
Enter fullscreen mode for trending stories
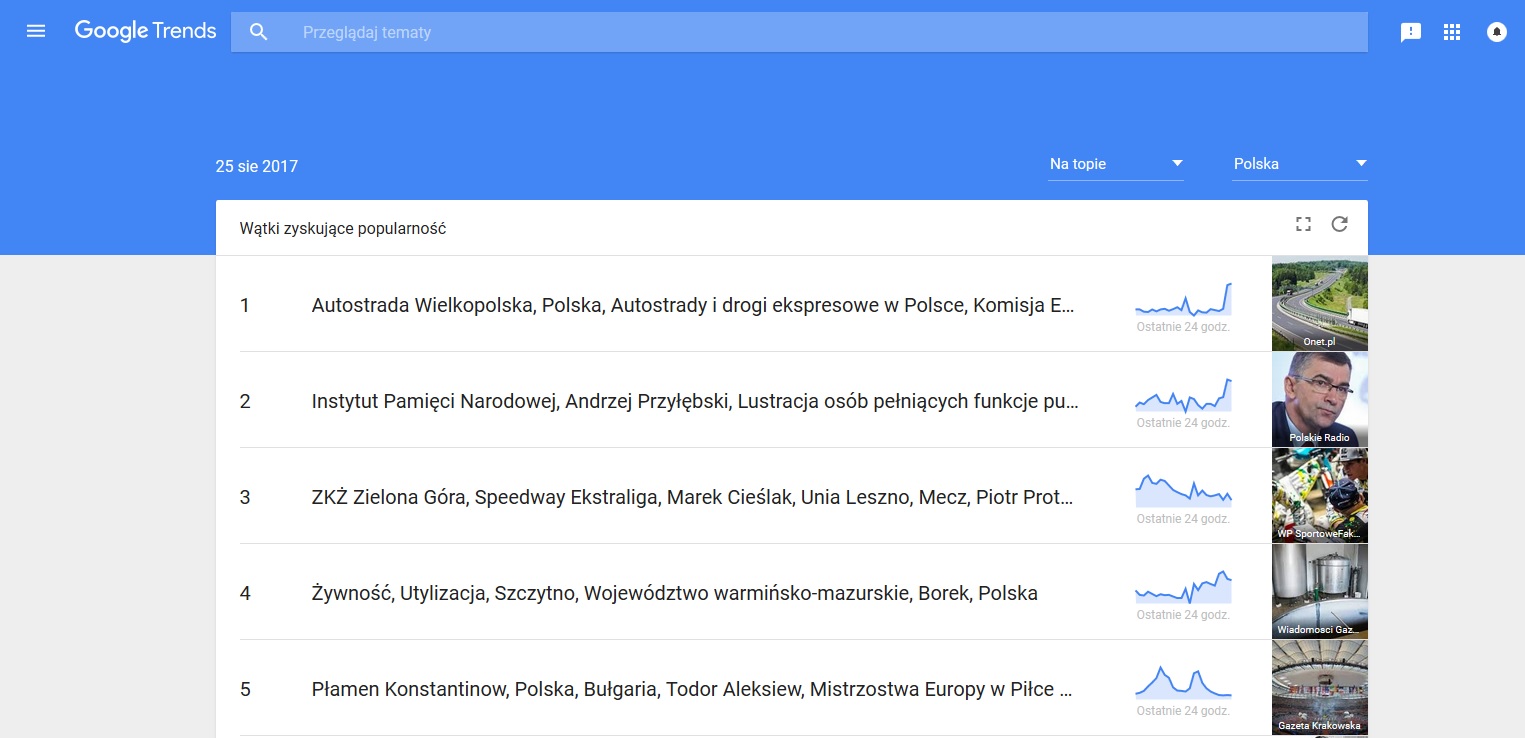1303,224
